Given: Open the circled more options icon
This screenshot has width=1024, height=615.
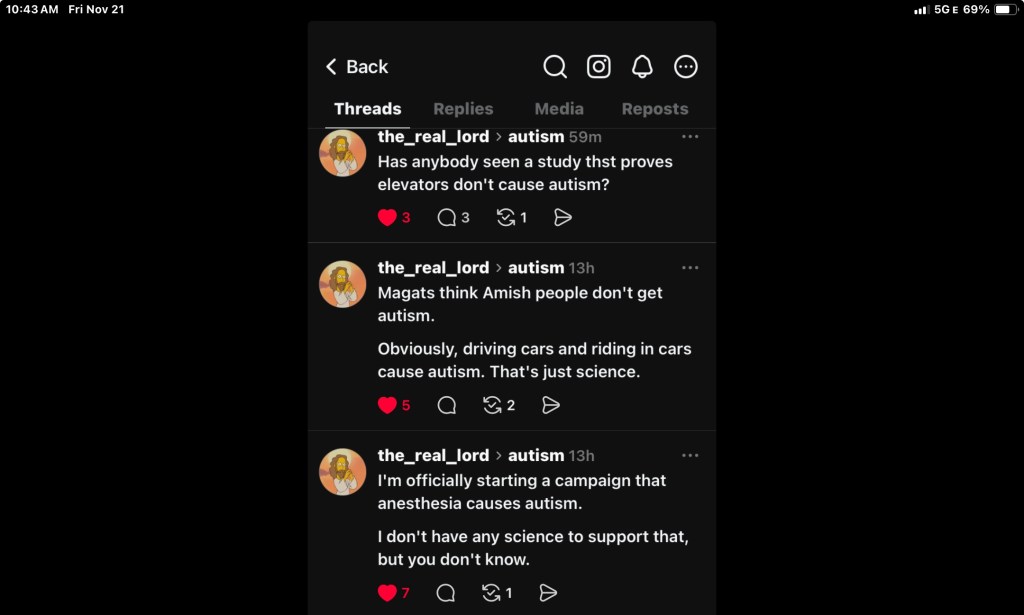Looking at the screenshot, I should 686,67.
